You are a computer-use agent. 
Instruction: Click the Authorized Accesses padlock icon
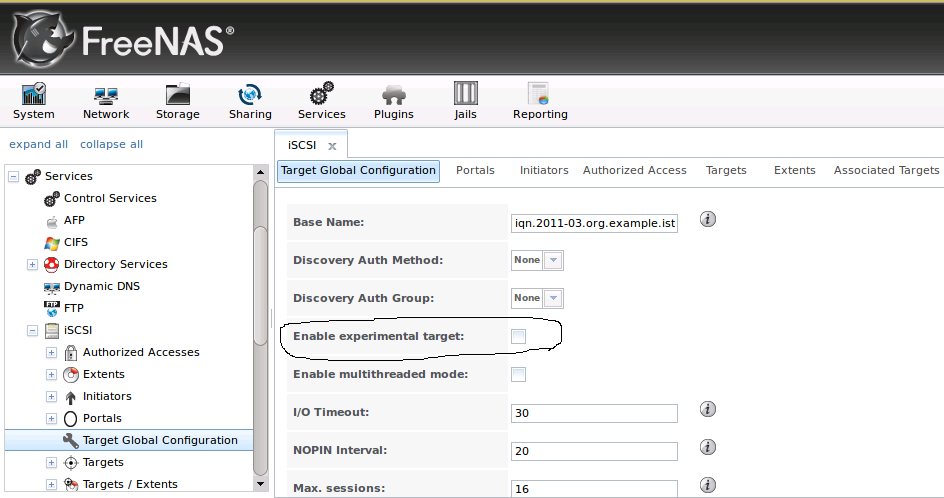[71, 352]
